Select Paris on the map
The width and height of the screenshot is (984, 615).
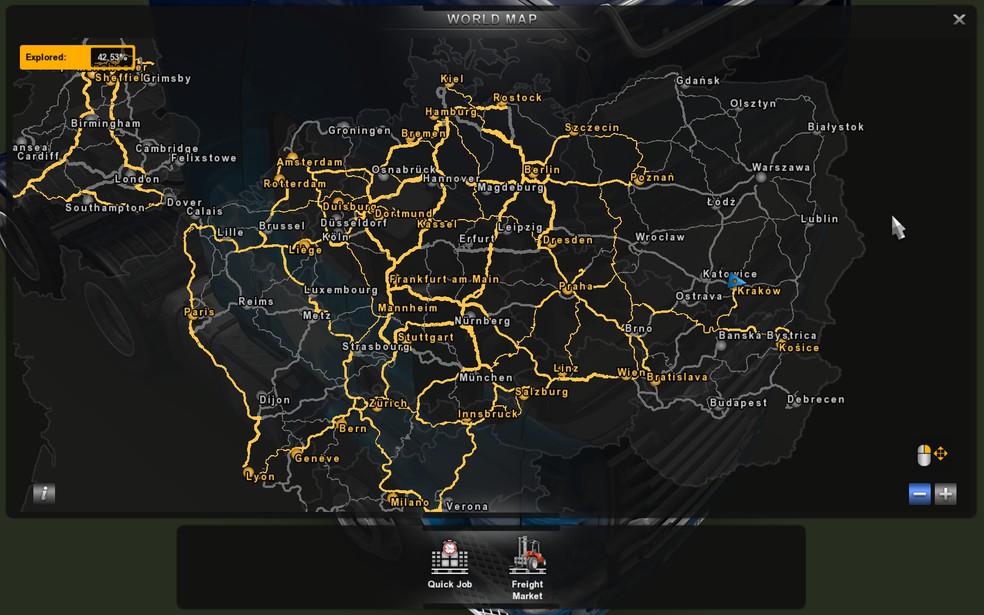point(199,312)
